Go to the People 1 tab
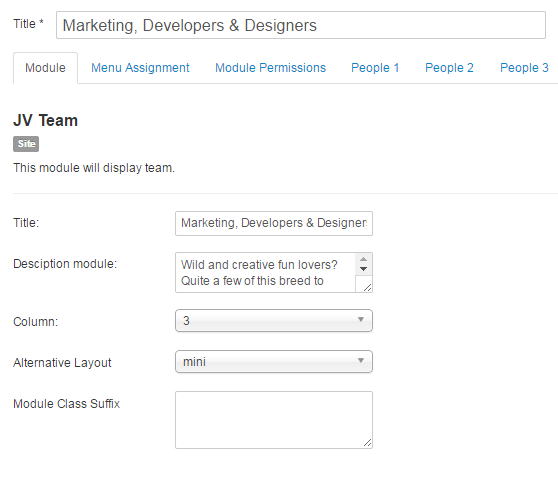558x481 pixels. click(375, 68)
